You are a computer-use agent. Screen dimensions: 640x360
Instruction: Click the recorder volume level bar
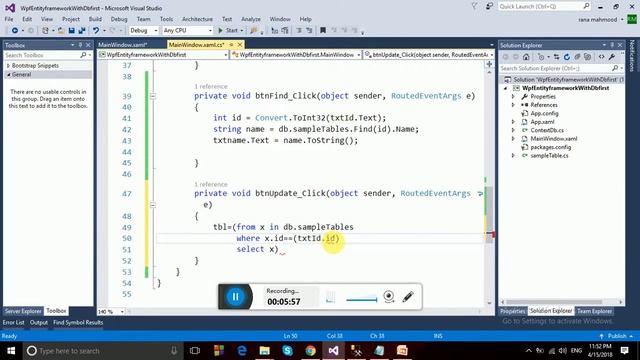tap(361, 300)
